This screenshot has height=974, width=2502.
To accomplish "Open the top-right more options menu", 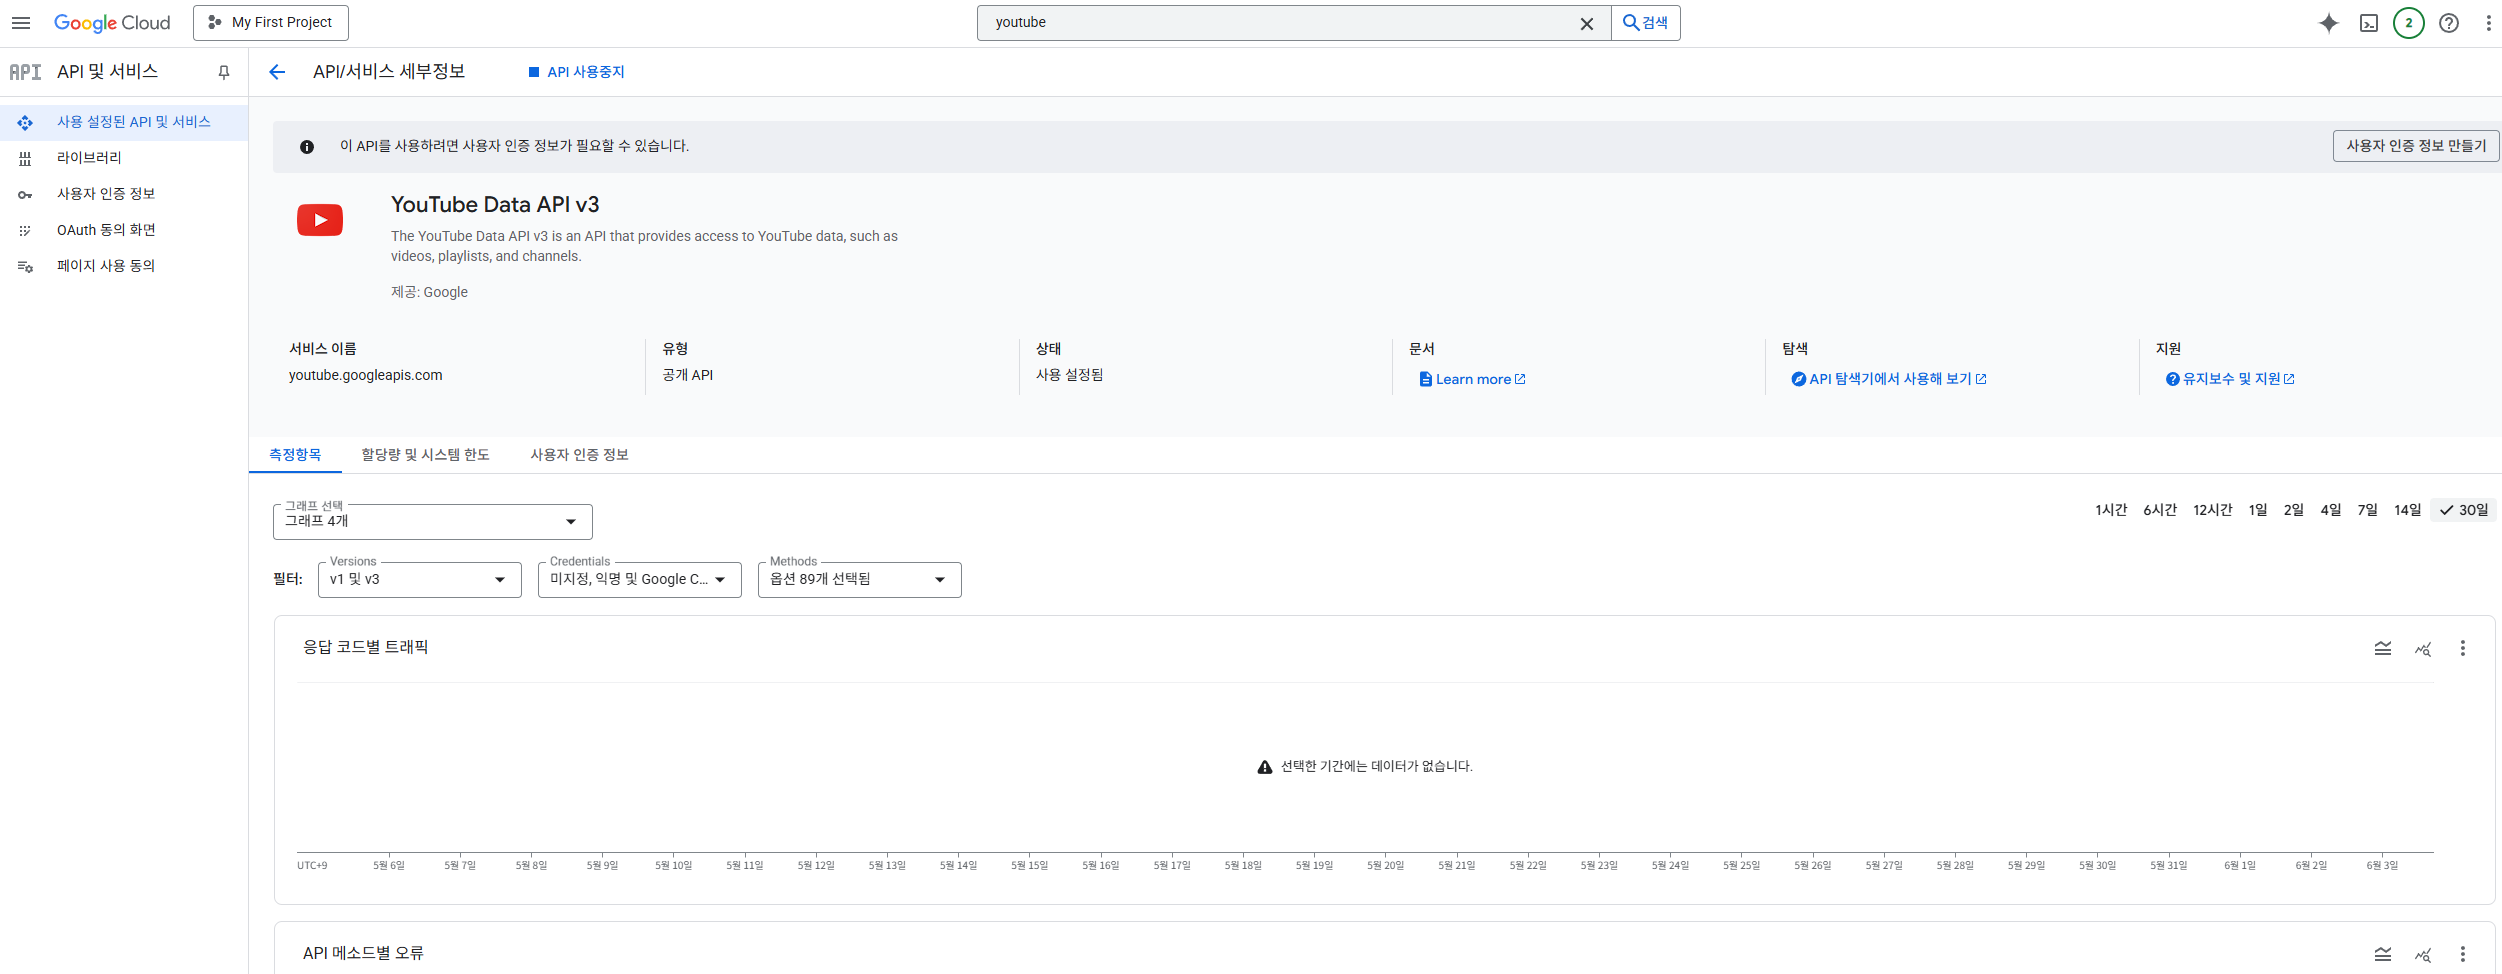I will pyautogui.click(x=2488, y=22).
